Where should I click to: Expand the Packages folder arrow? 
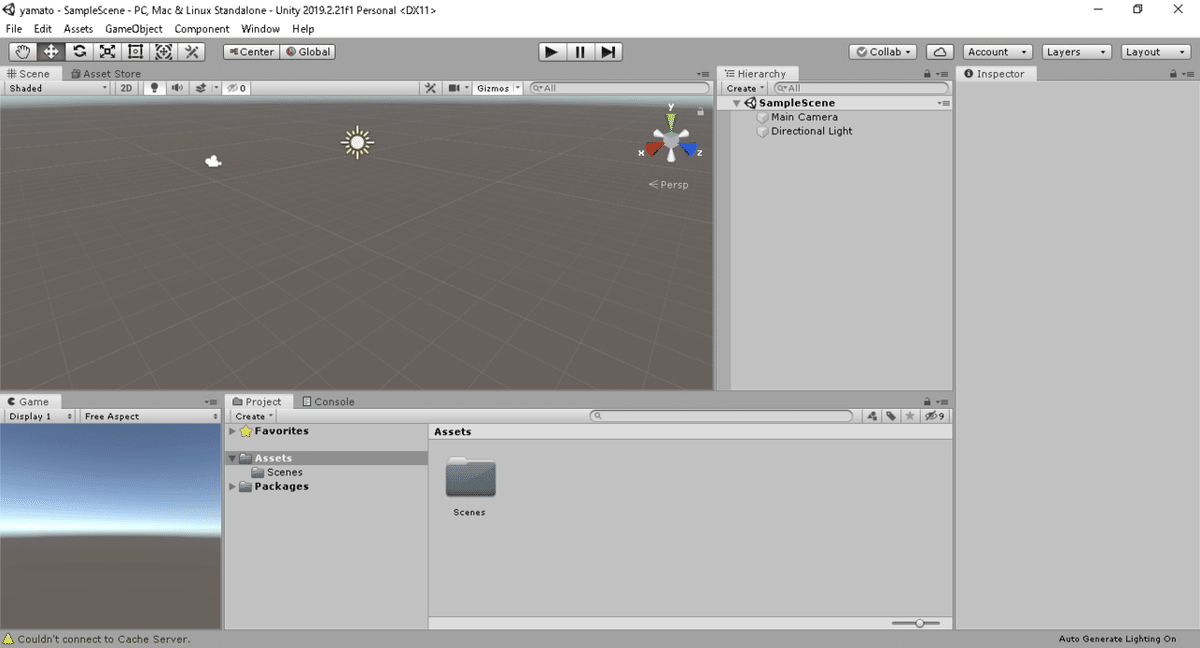[233, 487]
